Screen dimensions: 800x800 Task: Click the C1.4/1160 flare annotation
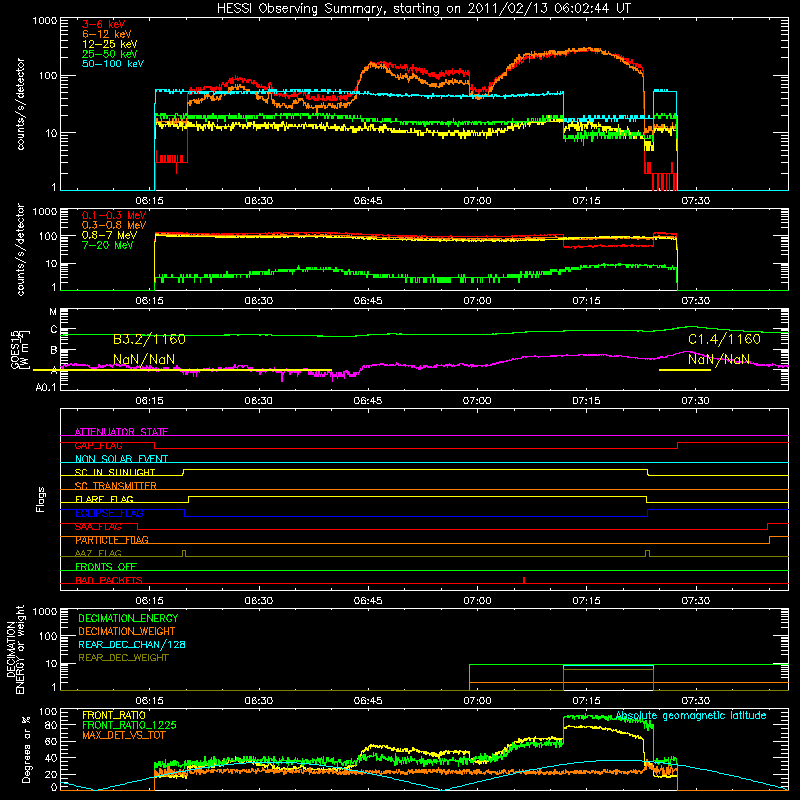coord(724,339)
